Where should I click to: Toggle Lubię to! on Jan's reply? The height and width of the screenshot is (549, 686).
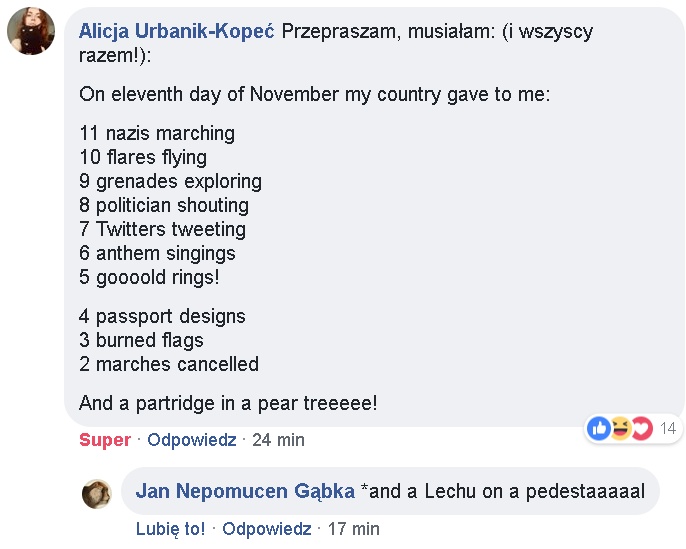[x=170, y=529]
